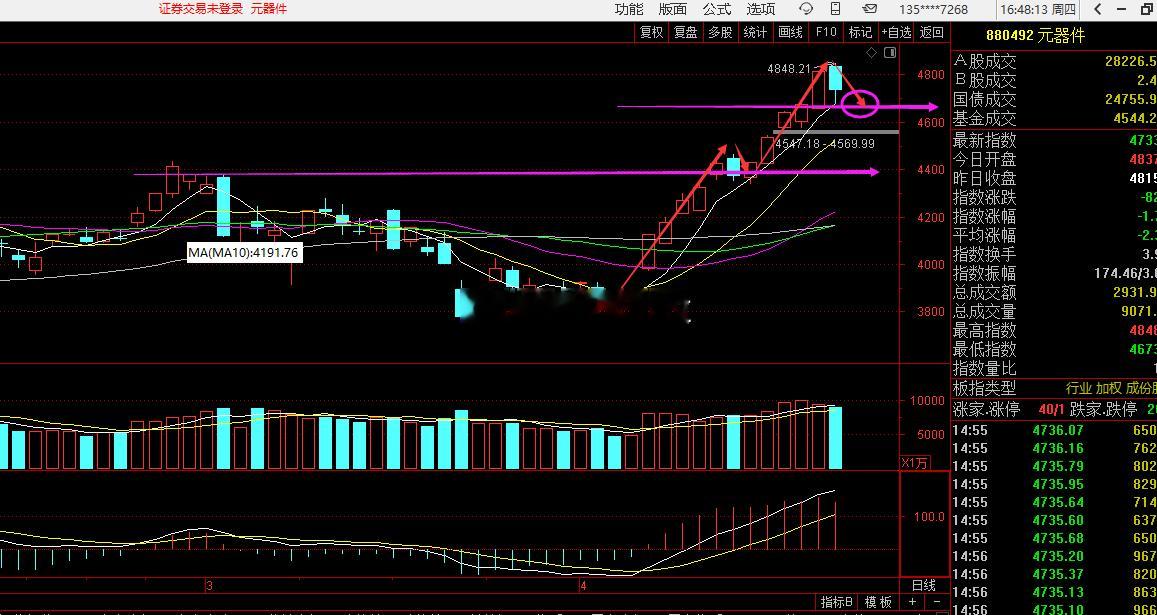Click the back chevron in title bar
This screenshot has height=615, width=1157.
[x=1098, y=9]
